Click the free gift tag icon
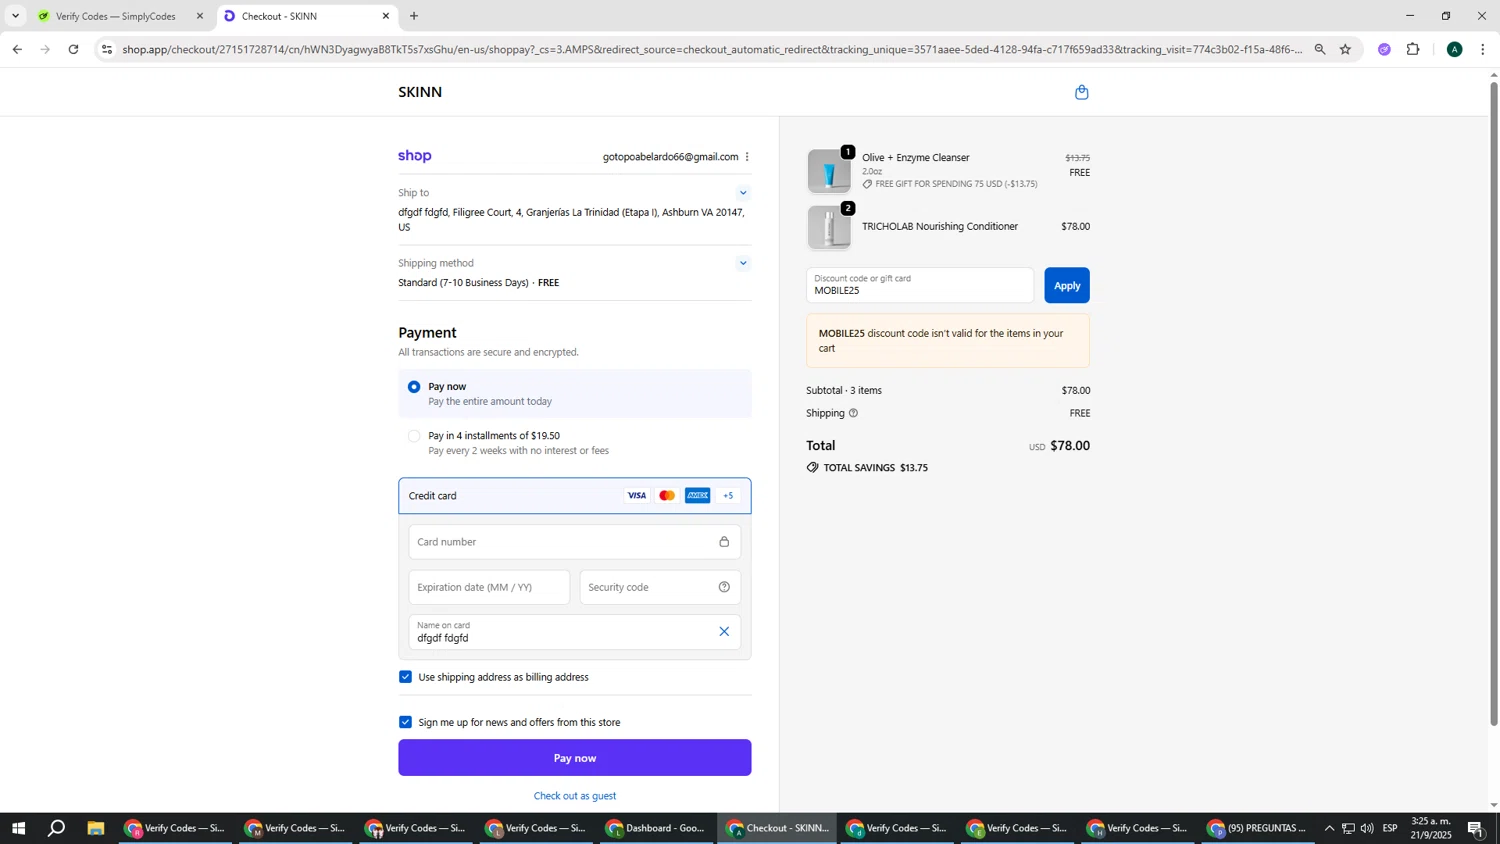The image size is (1500, 844). pyautogui.click(x=867, y=184)
